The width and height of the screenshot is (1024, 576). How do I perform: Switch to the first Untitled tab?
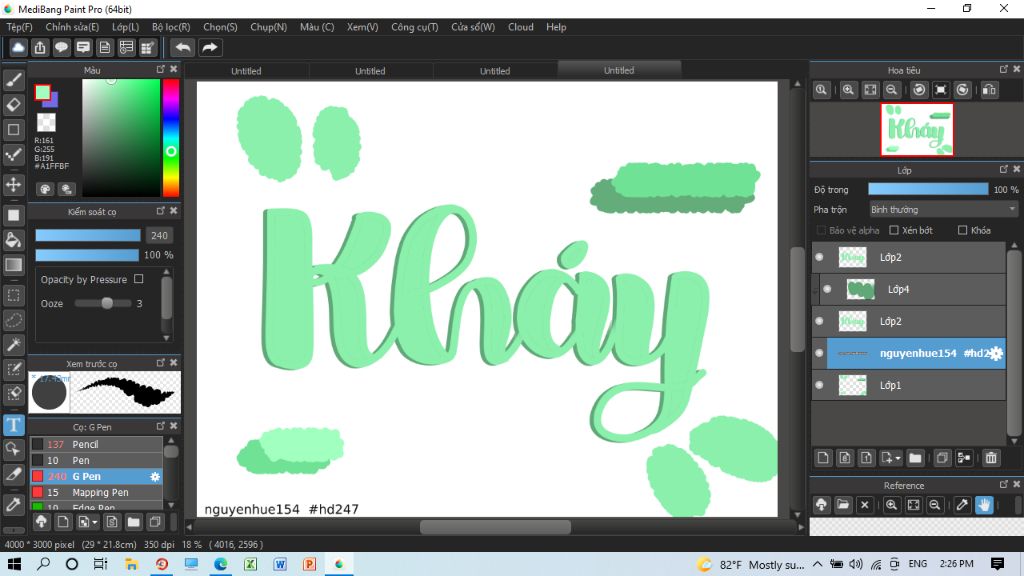coord(246,71)
